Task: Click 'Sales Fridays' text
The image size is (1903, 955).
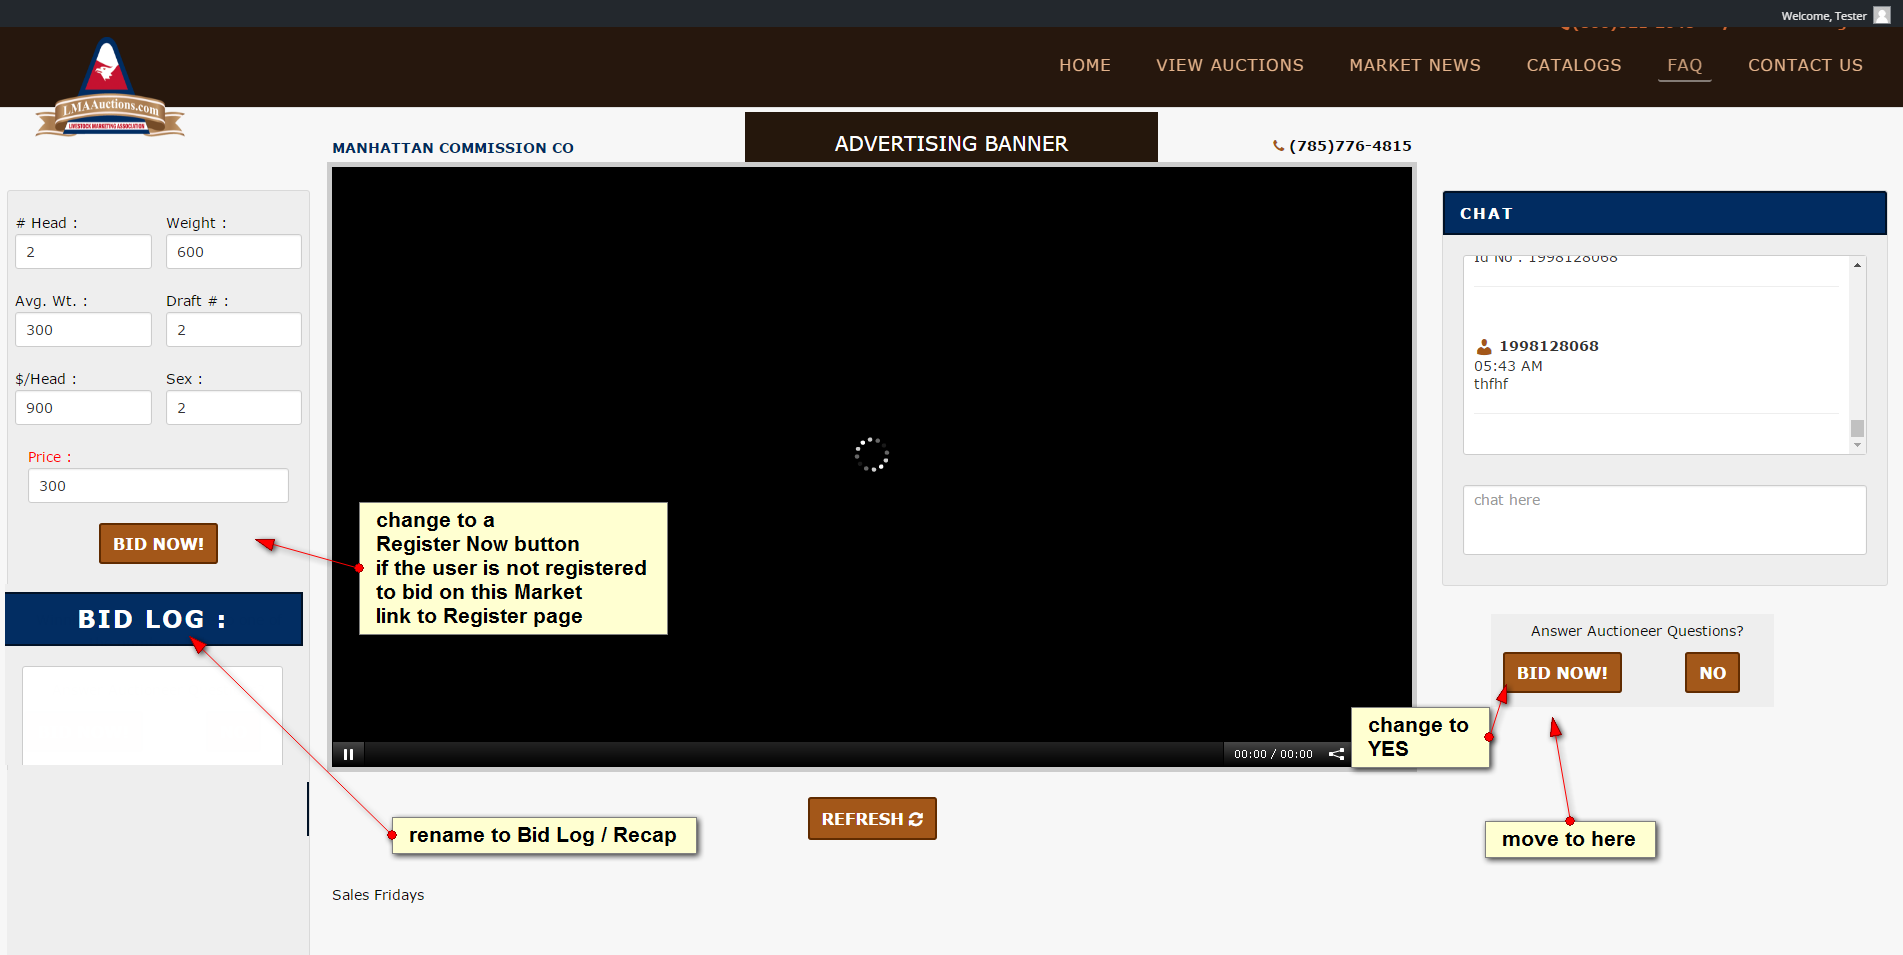Action: click(x=378, y=895)
